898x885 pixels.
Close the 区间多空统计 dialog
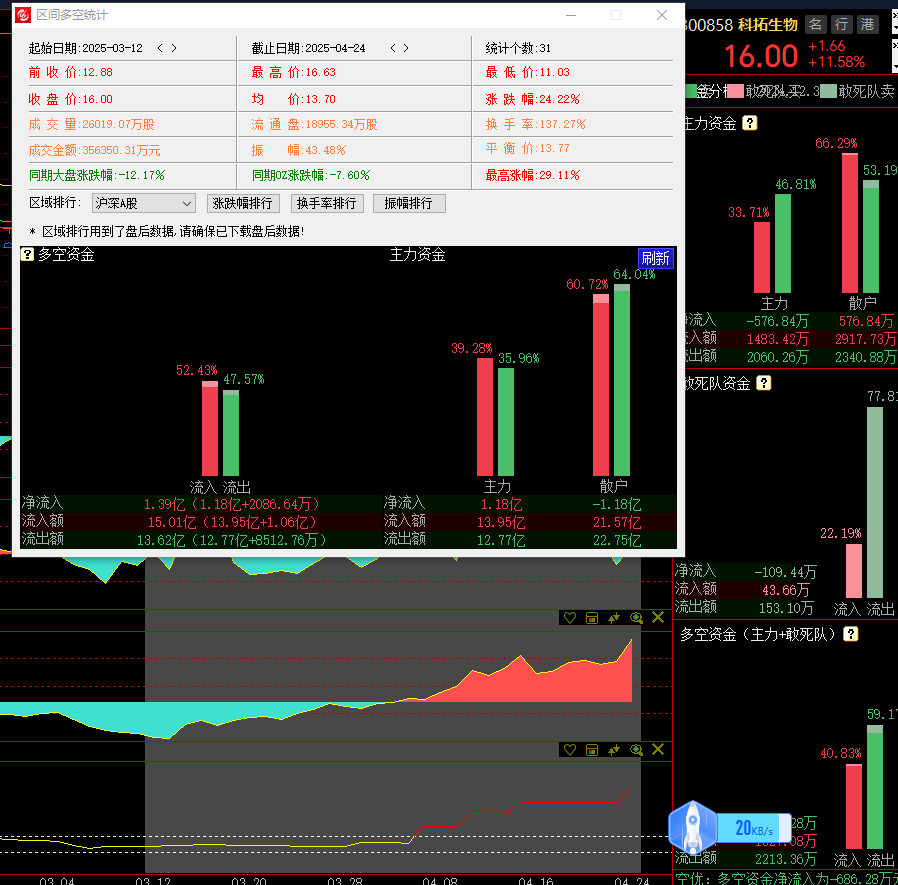[x=661, y=15]
